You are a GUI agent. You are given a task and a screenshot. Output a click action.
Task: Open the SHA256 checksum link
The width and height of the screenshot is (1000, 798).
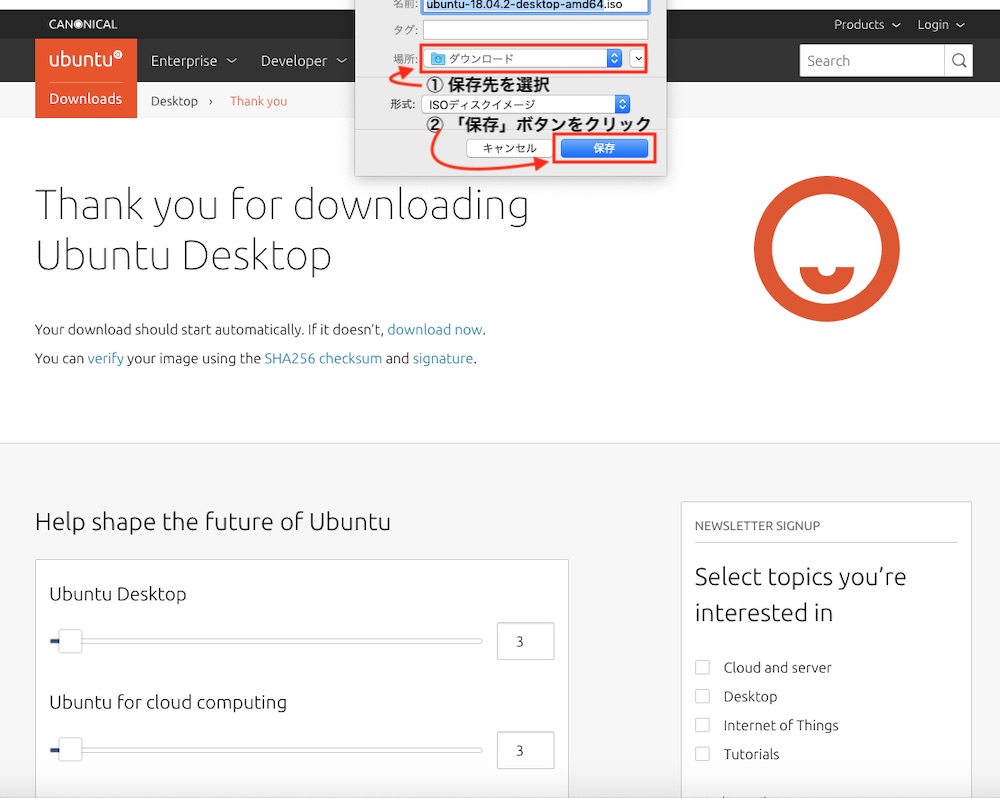(323, 358)
